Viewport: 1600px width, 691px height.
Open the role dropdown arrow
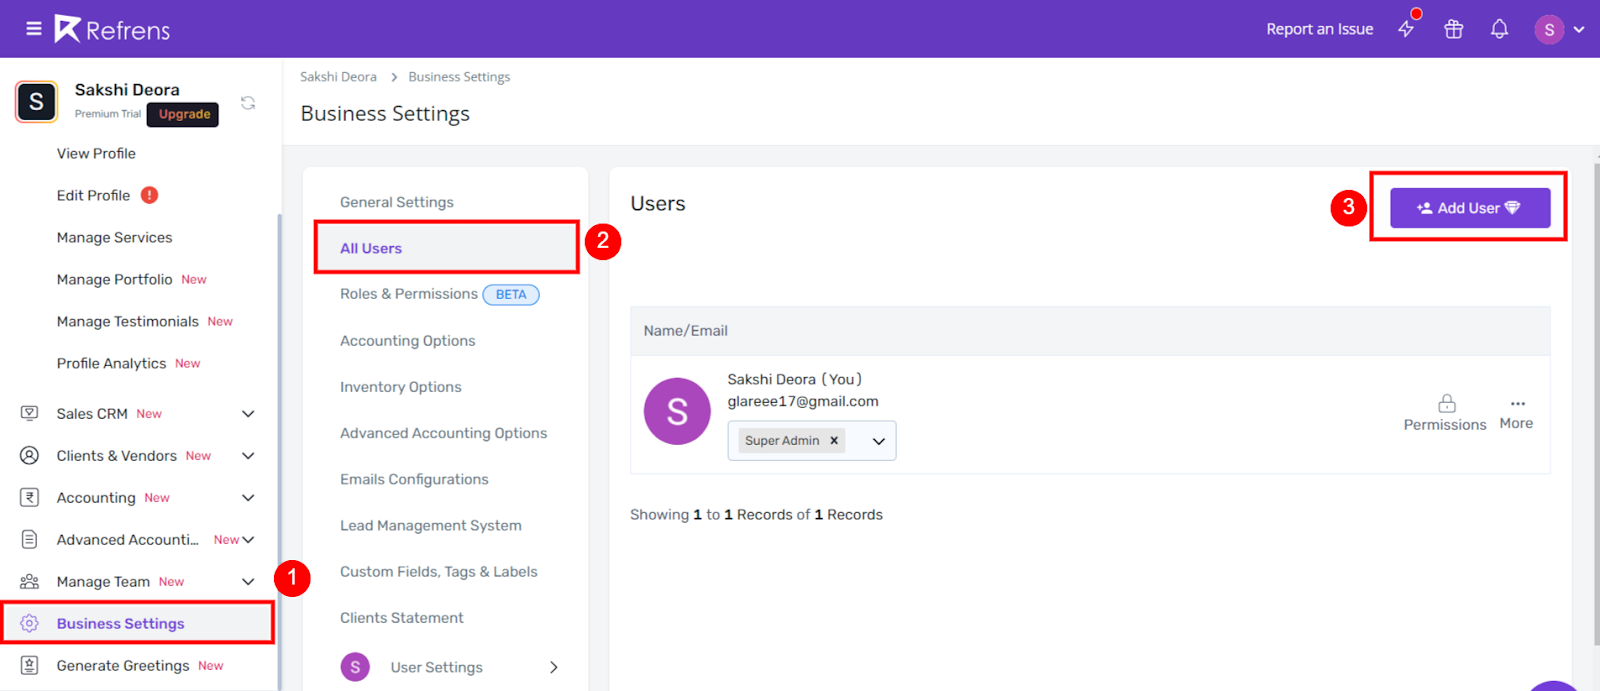click(879, 441)
